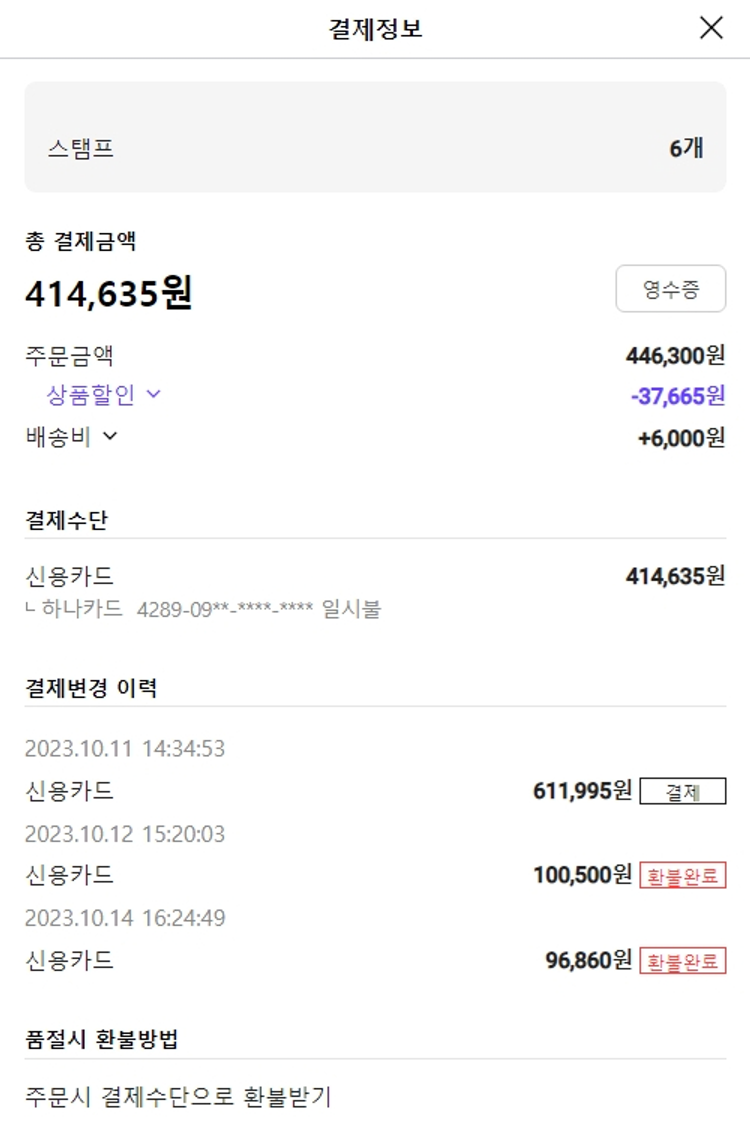This screenshot has height=1142, width=750.
Task: Expand the chevron next to 상품할인
Action: pos(153,394)
